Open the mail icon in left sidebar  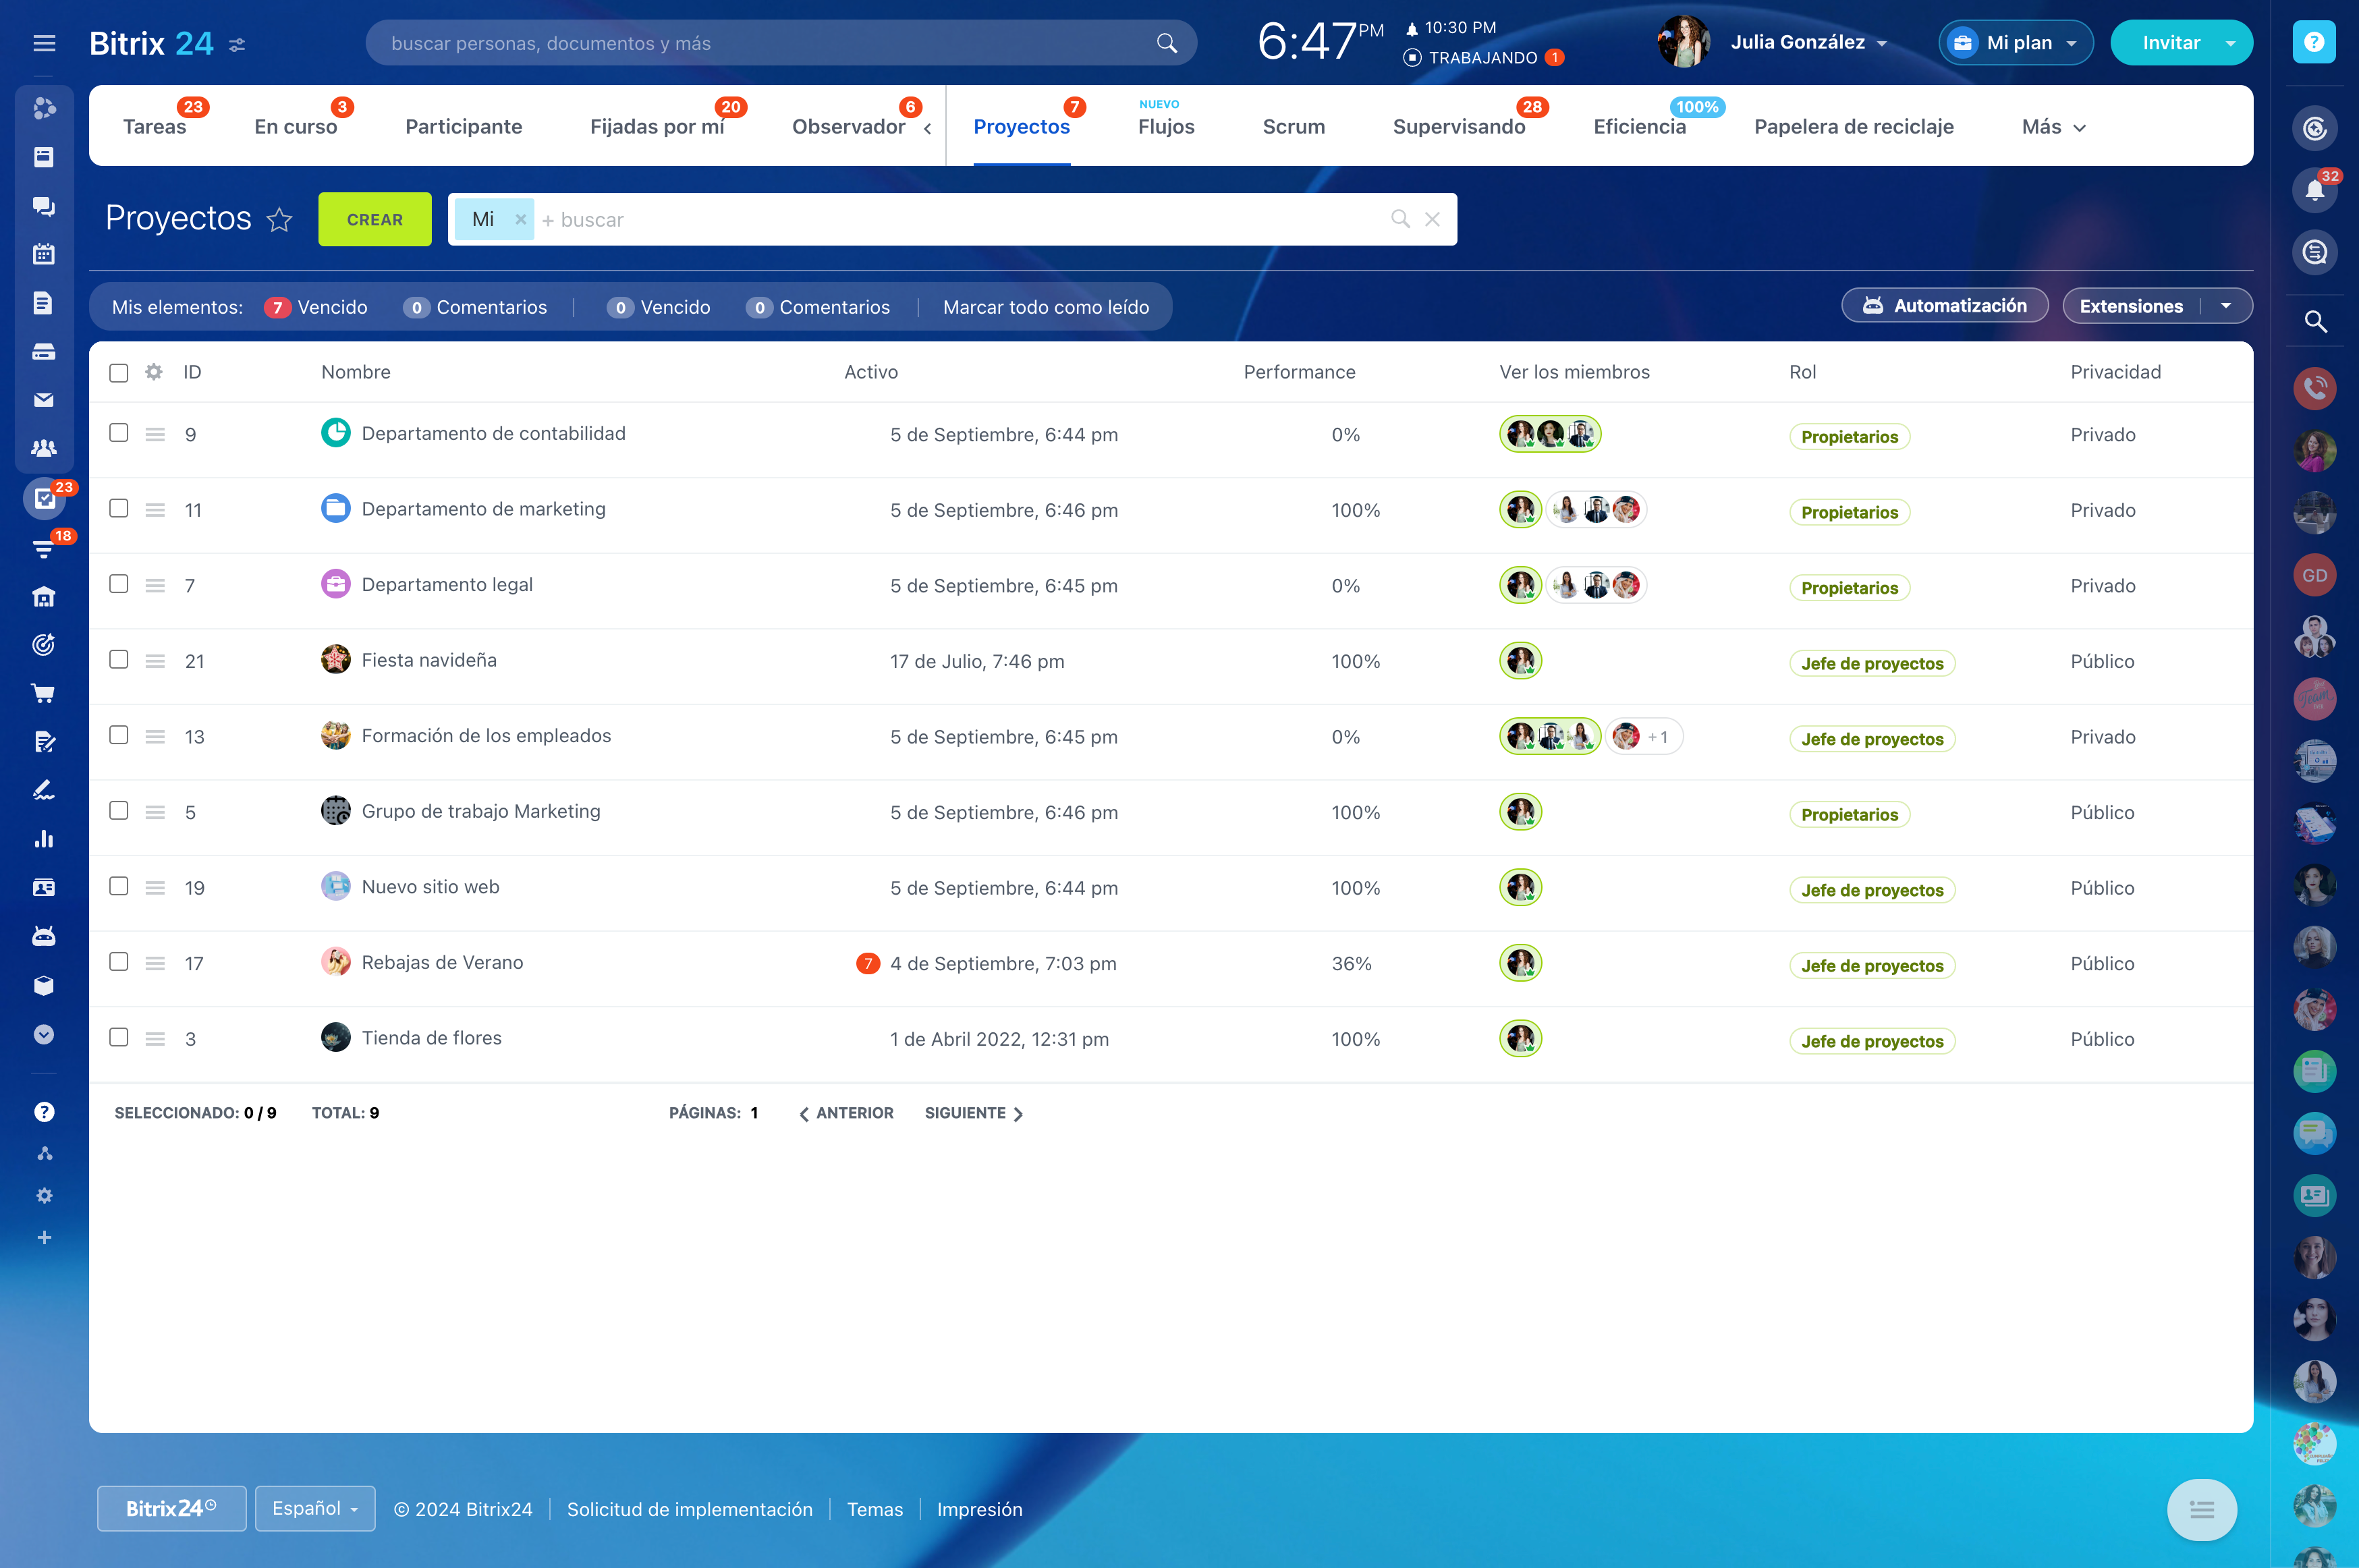[43, 400]
